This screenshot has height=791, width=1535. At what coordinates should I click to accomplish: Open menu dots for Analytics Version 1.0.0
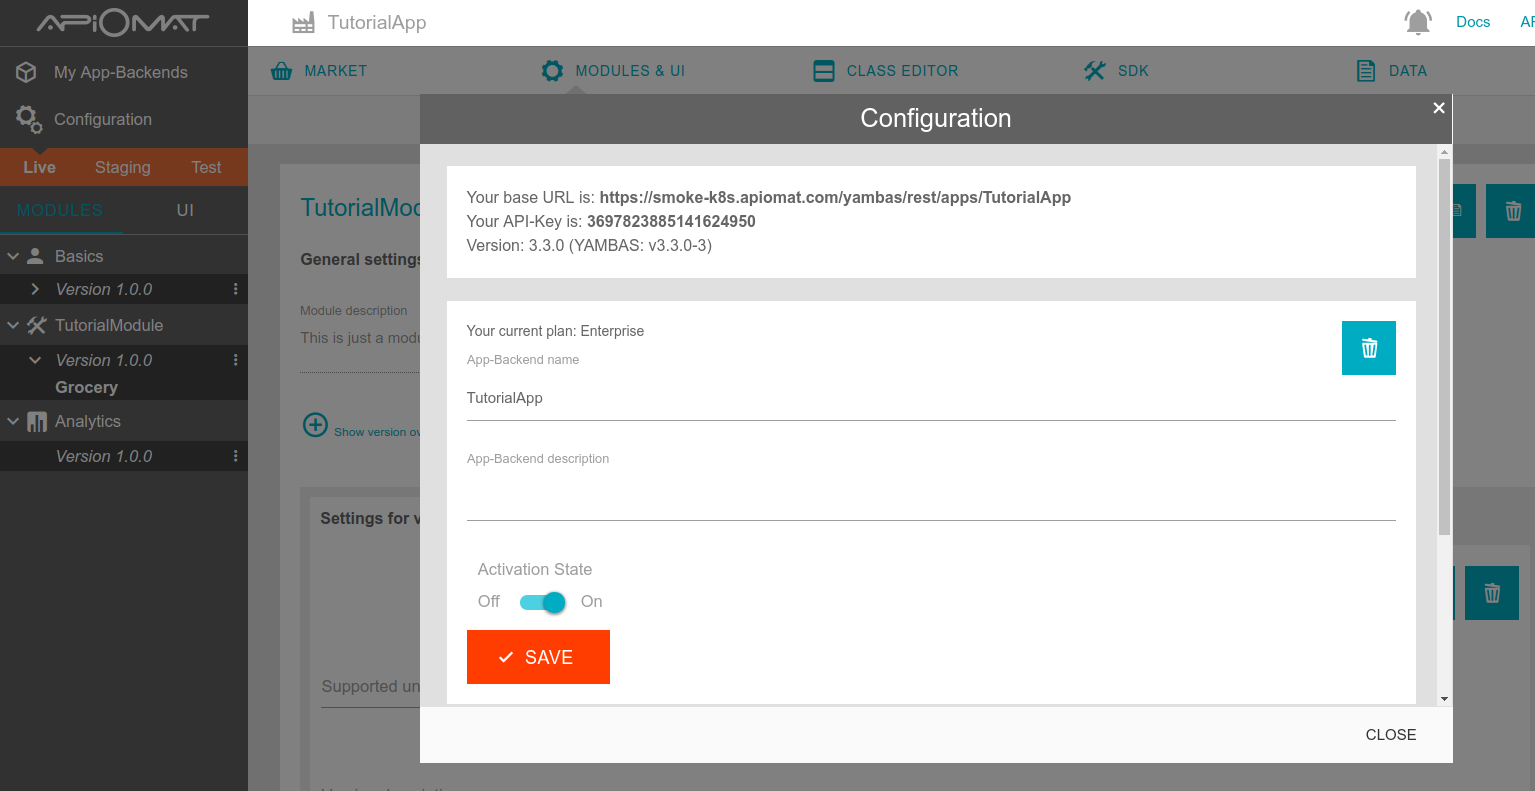(x=236, y=456)
